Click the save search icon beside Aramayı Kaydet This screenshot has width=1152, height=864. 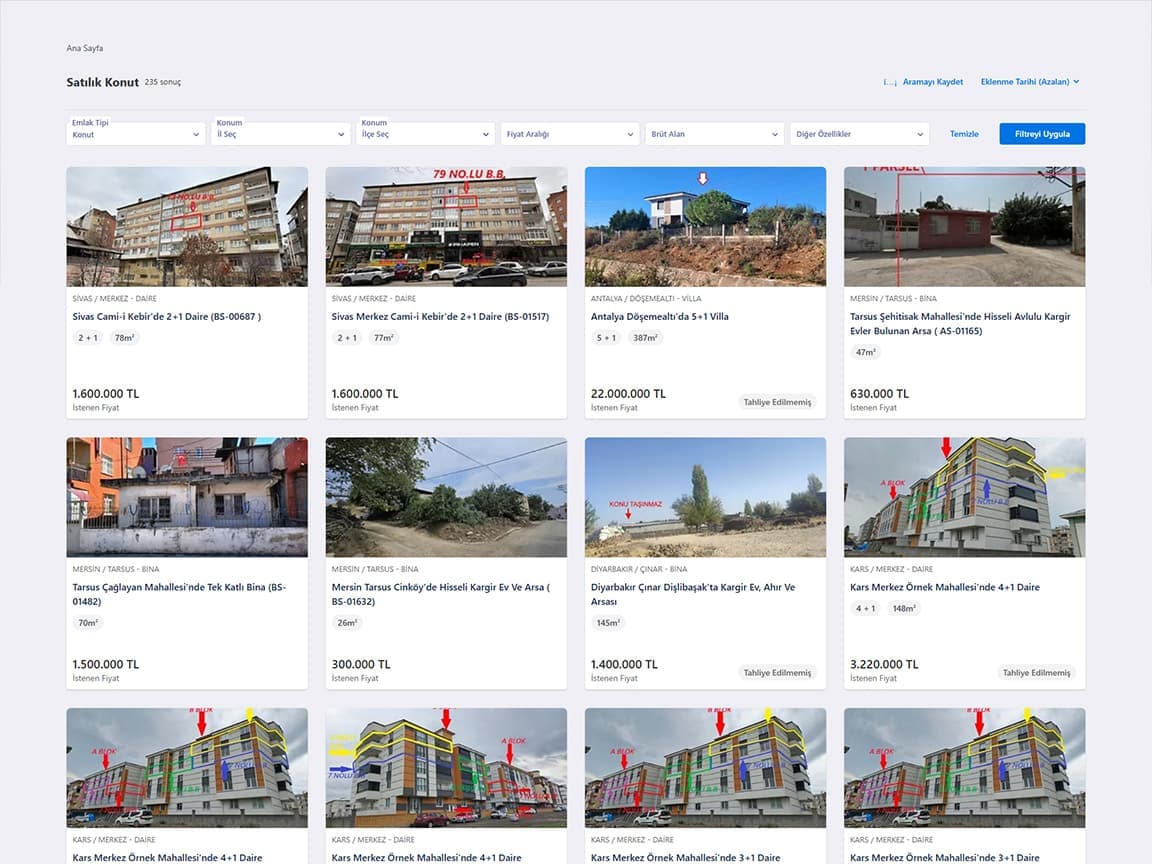pyautogui.click(x=890, y=82)
